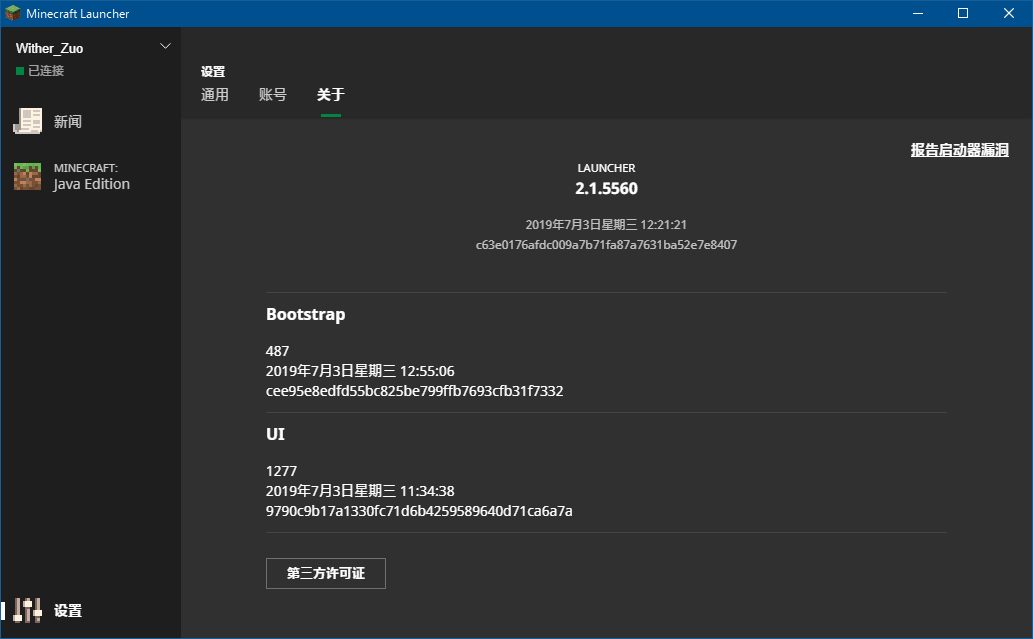Open the 新闻 newspaper icon in sidebar
This screenshot has height=639, width=1033.
27,120
